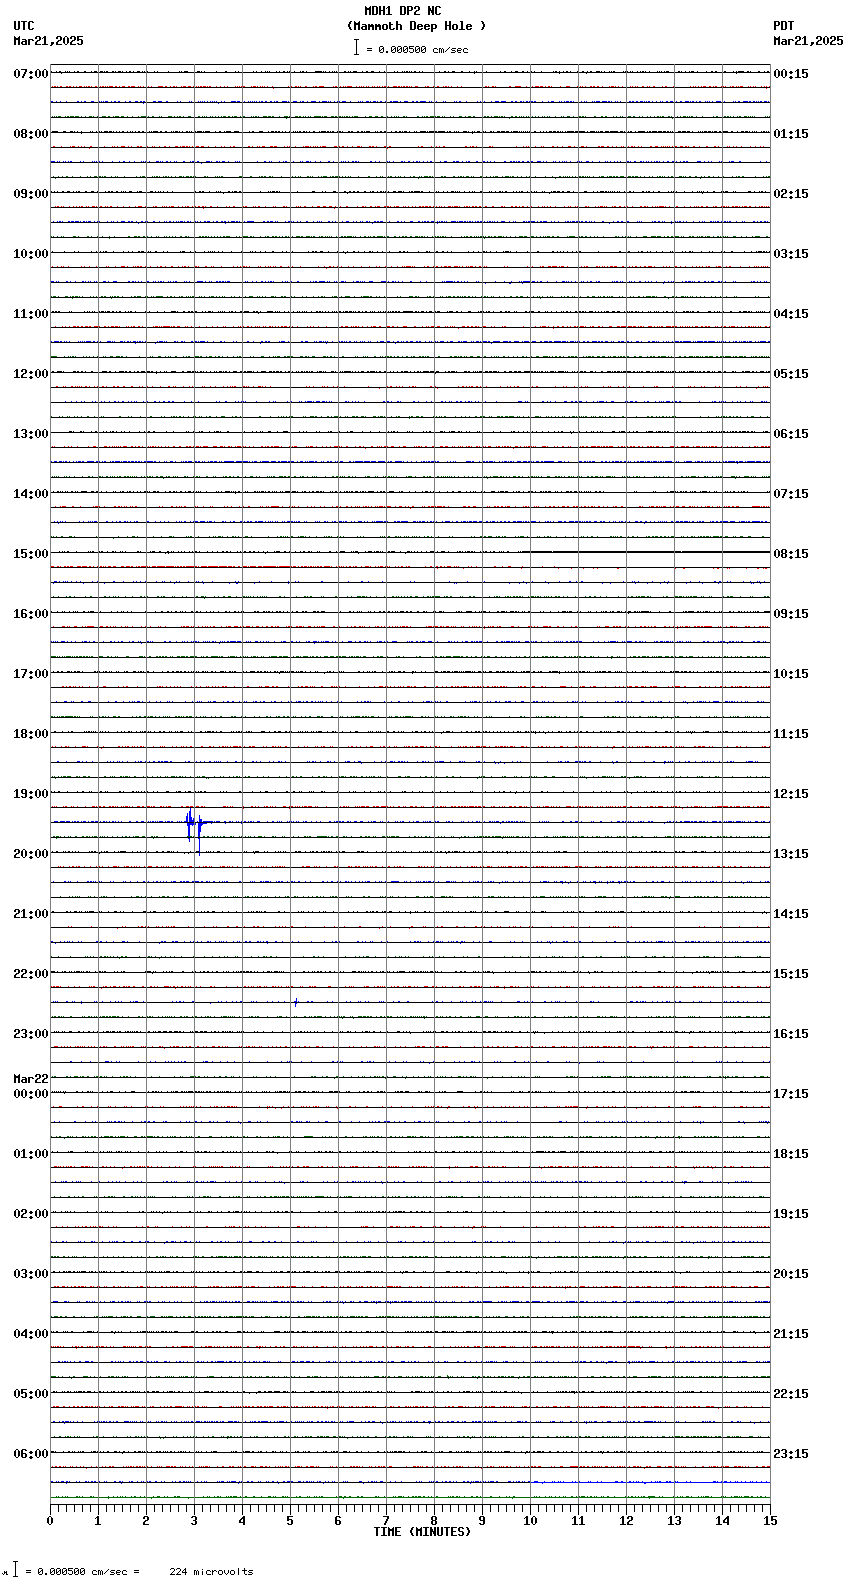Click the 18:00 UTC time label
850x1584 pixels.
coord(31,734)
